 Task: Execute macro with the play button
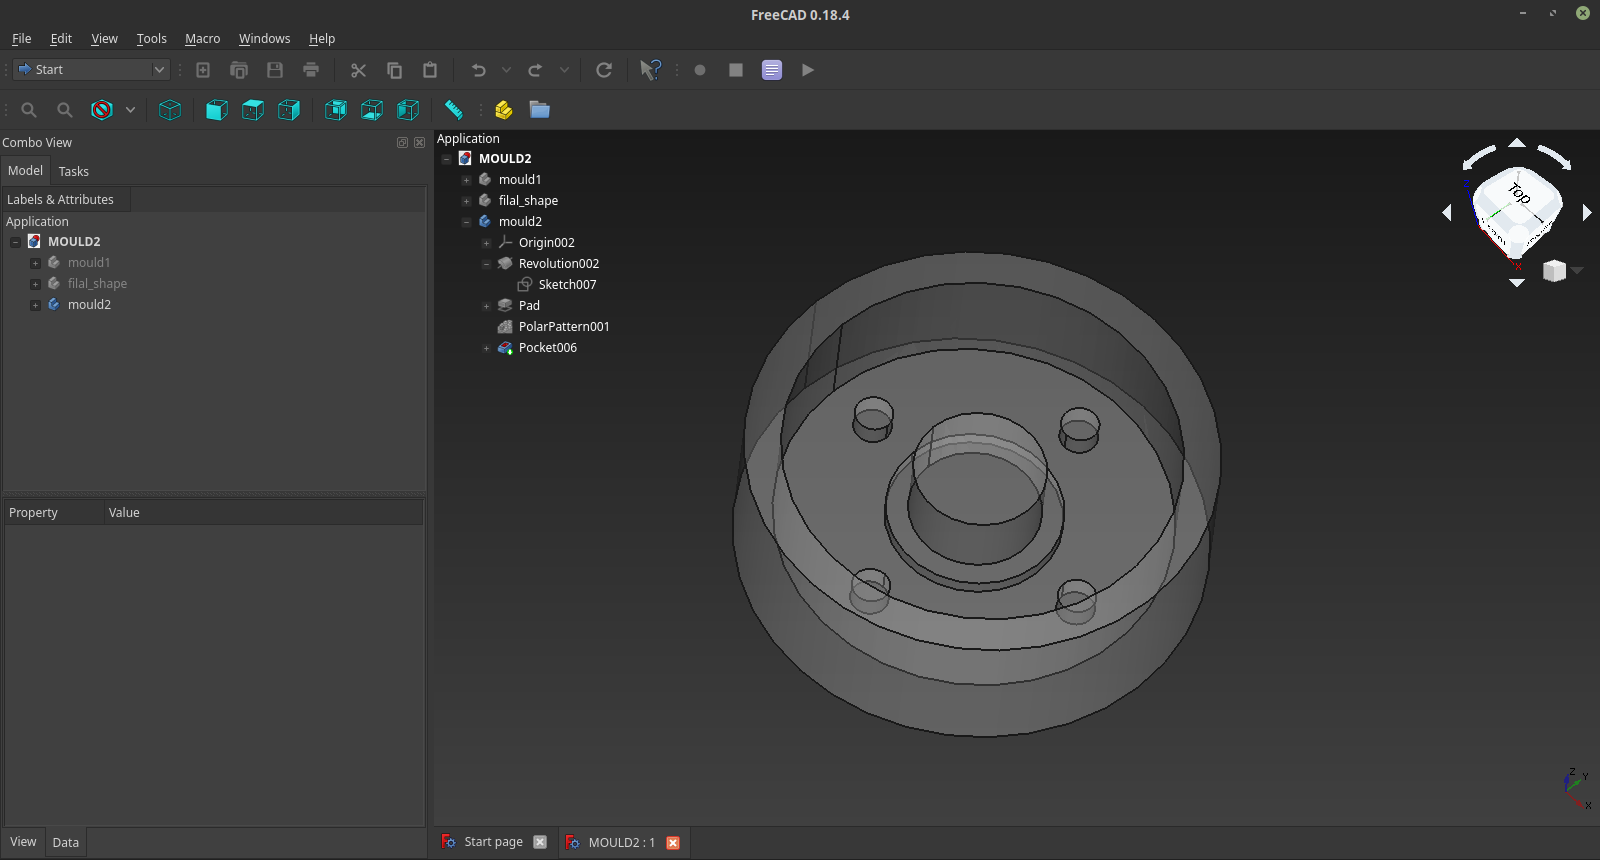(808, 70)
